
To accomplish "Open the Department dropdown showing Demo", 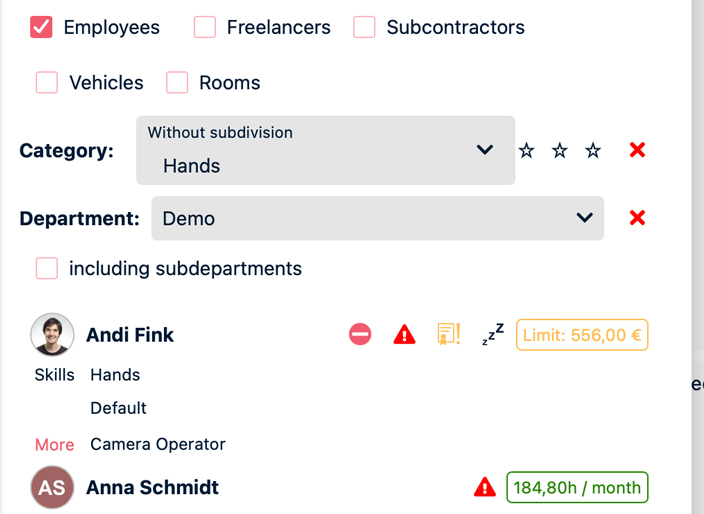I will tap(377, 218).
